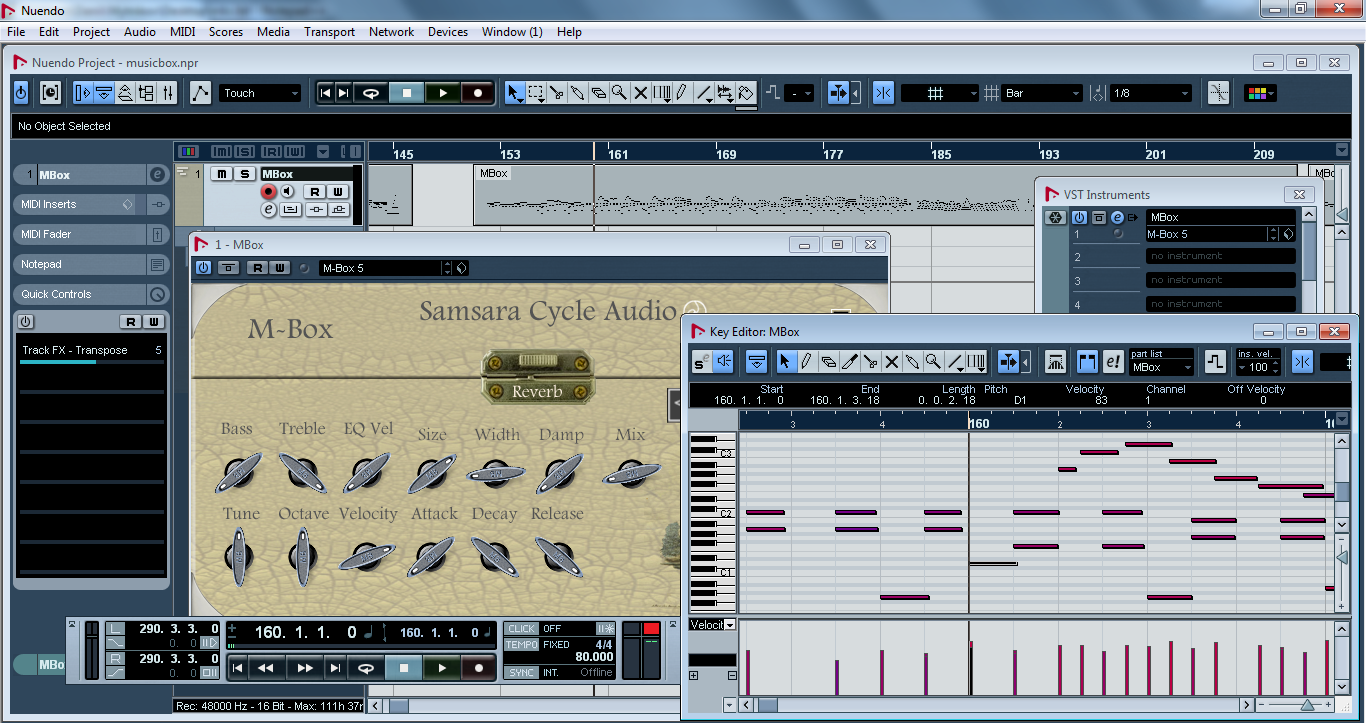Screen dimensions: 1366x723
Task: Open Touch automation mode dropdown
Action: [260, 93]
